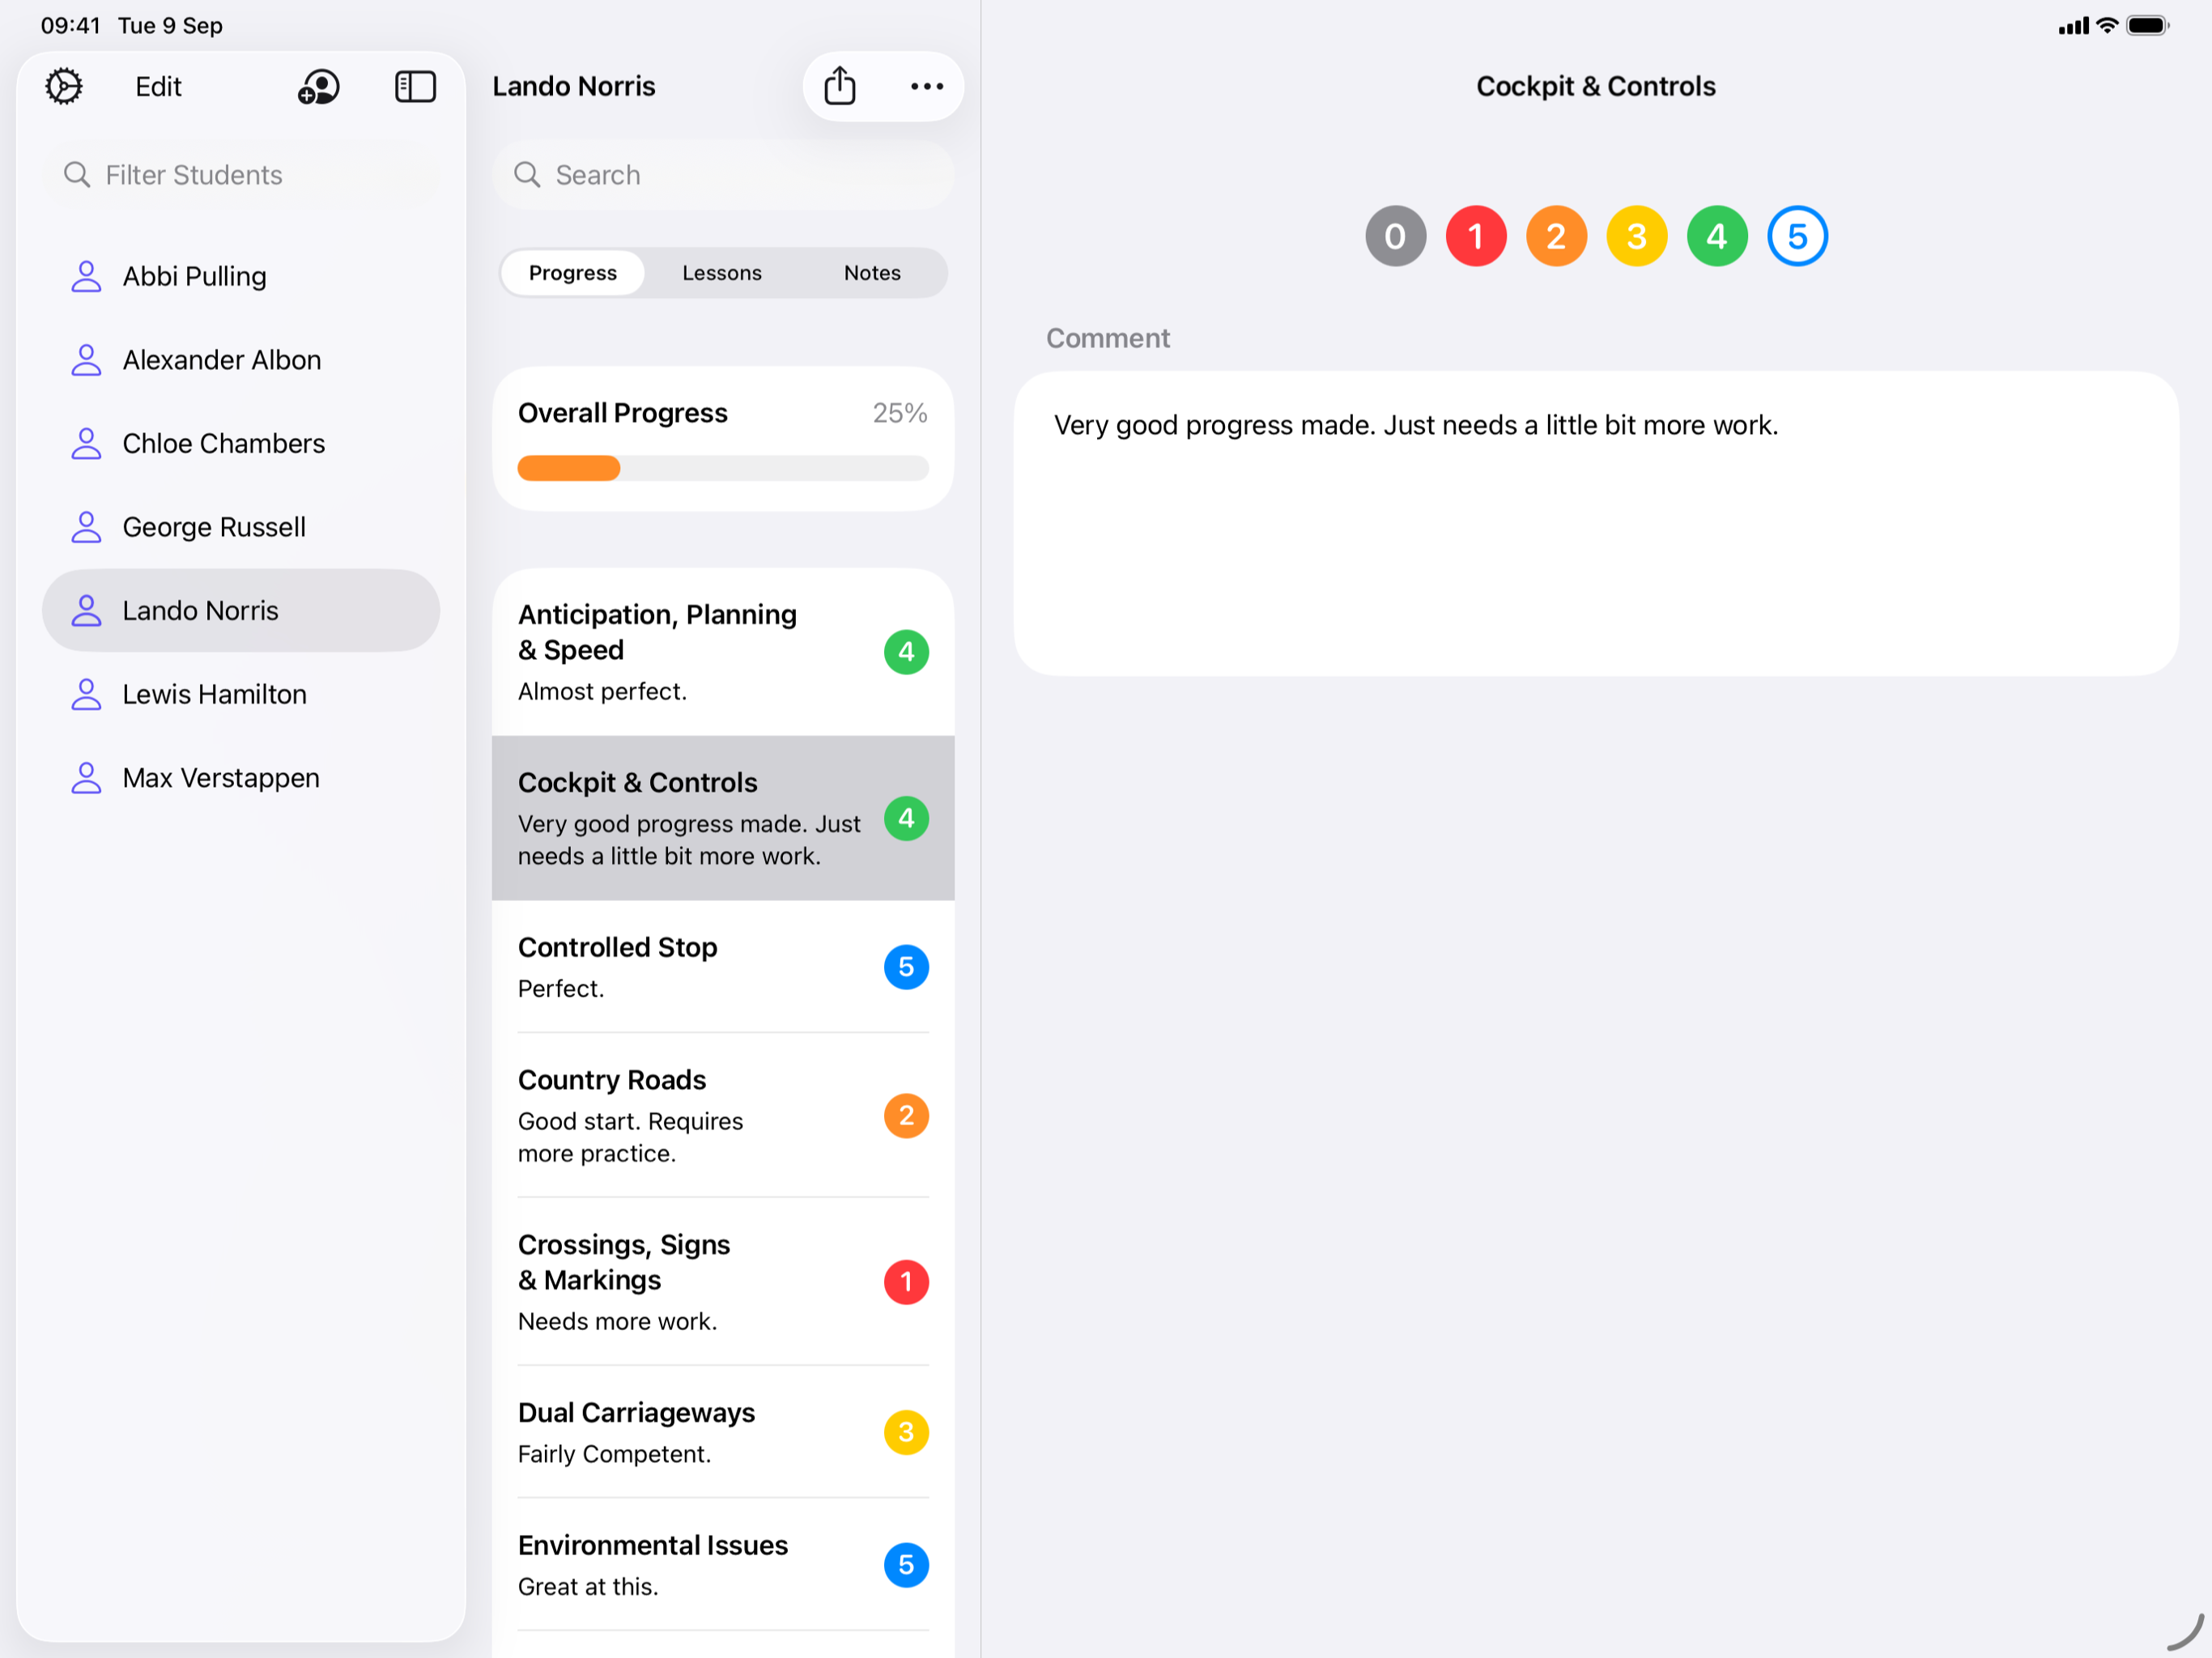Click the magnifier icon in Filter Students
Viewport: 2212px width, 1658px height.
coord(77,175)
